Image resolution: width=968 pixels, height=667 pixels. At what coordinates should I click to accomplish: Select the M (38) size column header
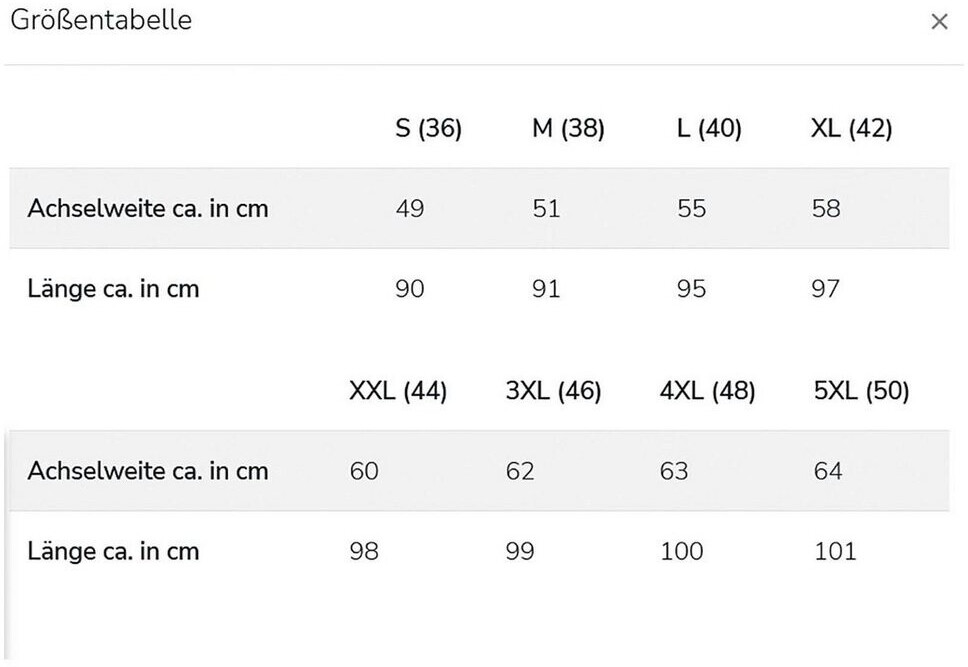[568, 129]
